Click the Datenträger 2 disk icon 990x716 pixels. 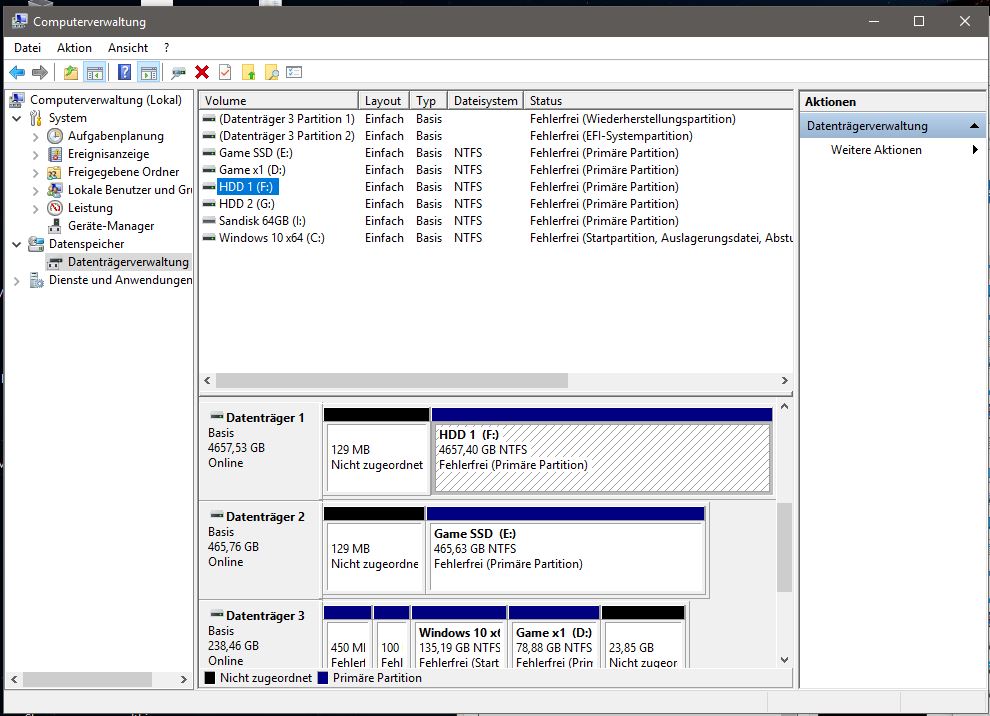click(217, 516)
